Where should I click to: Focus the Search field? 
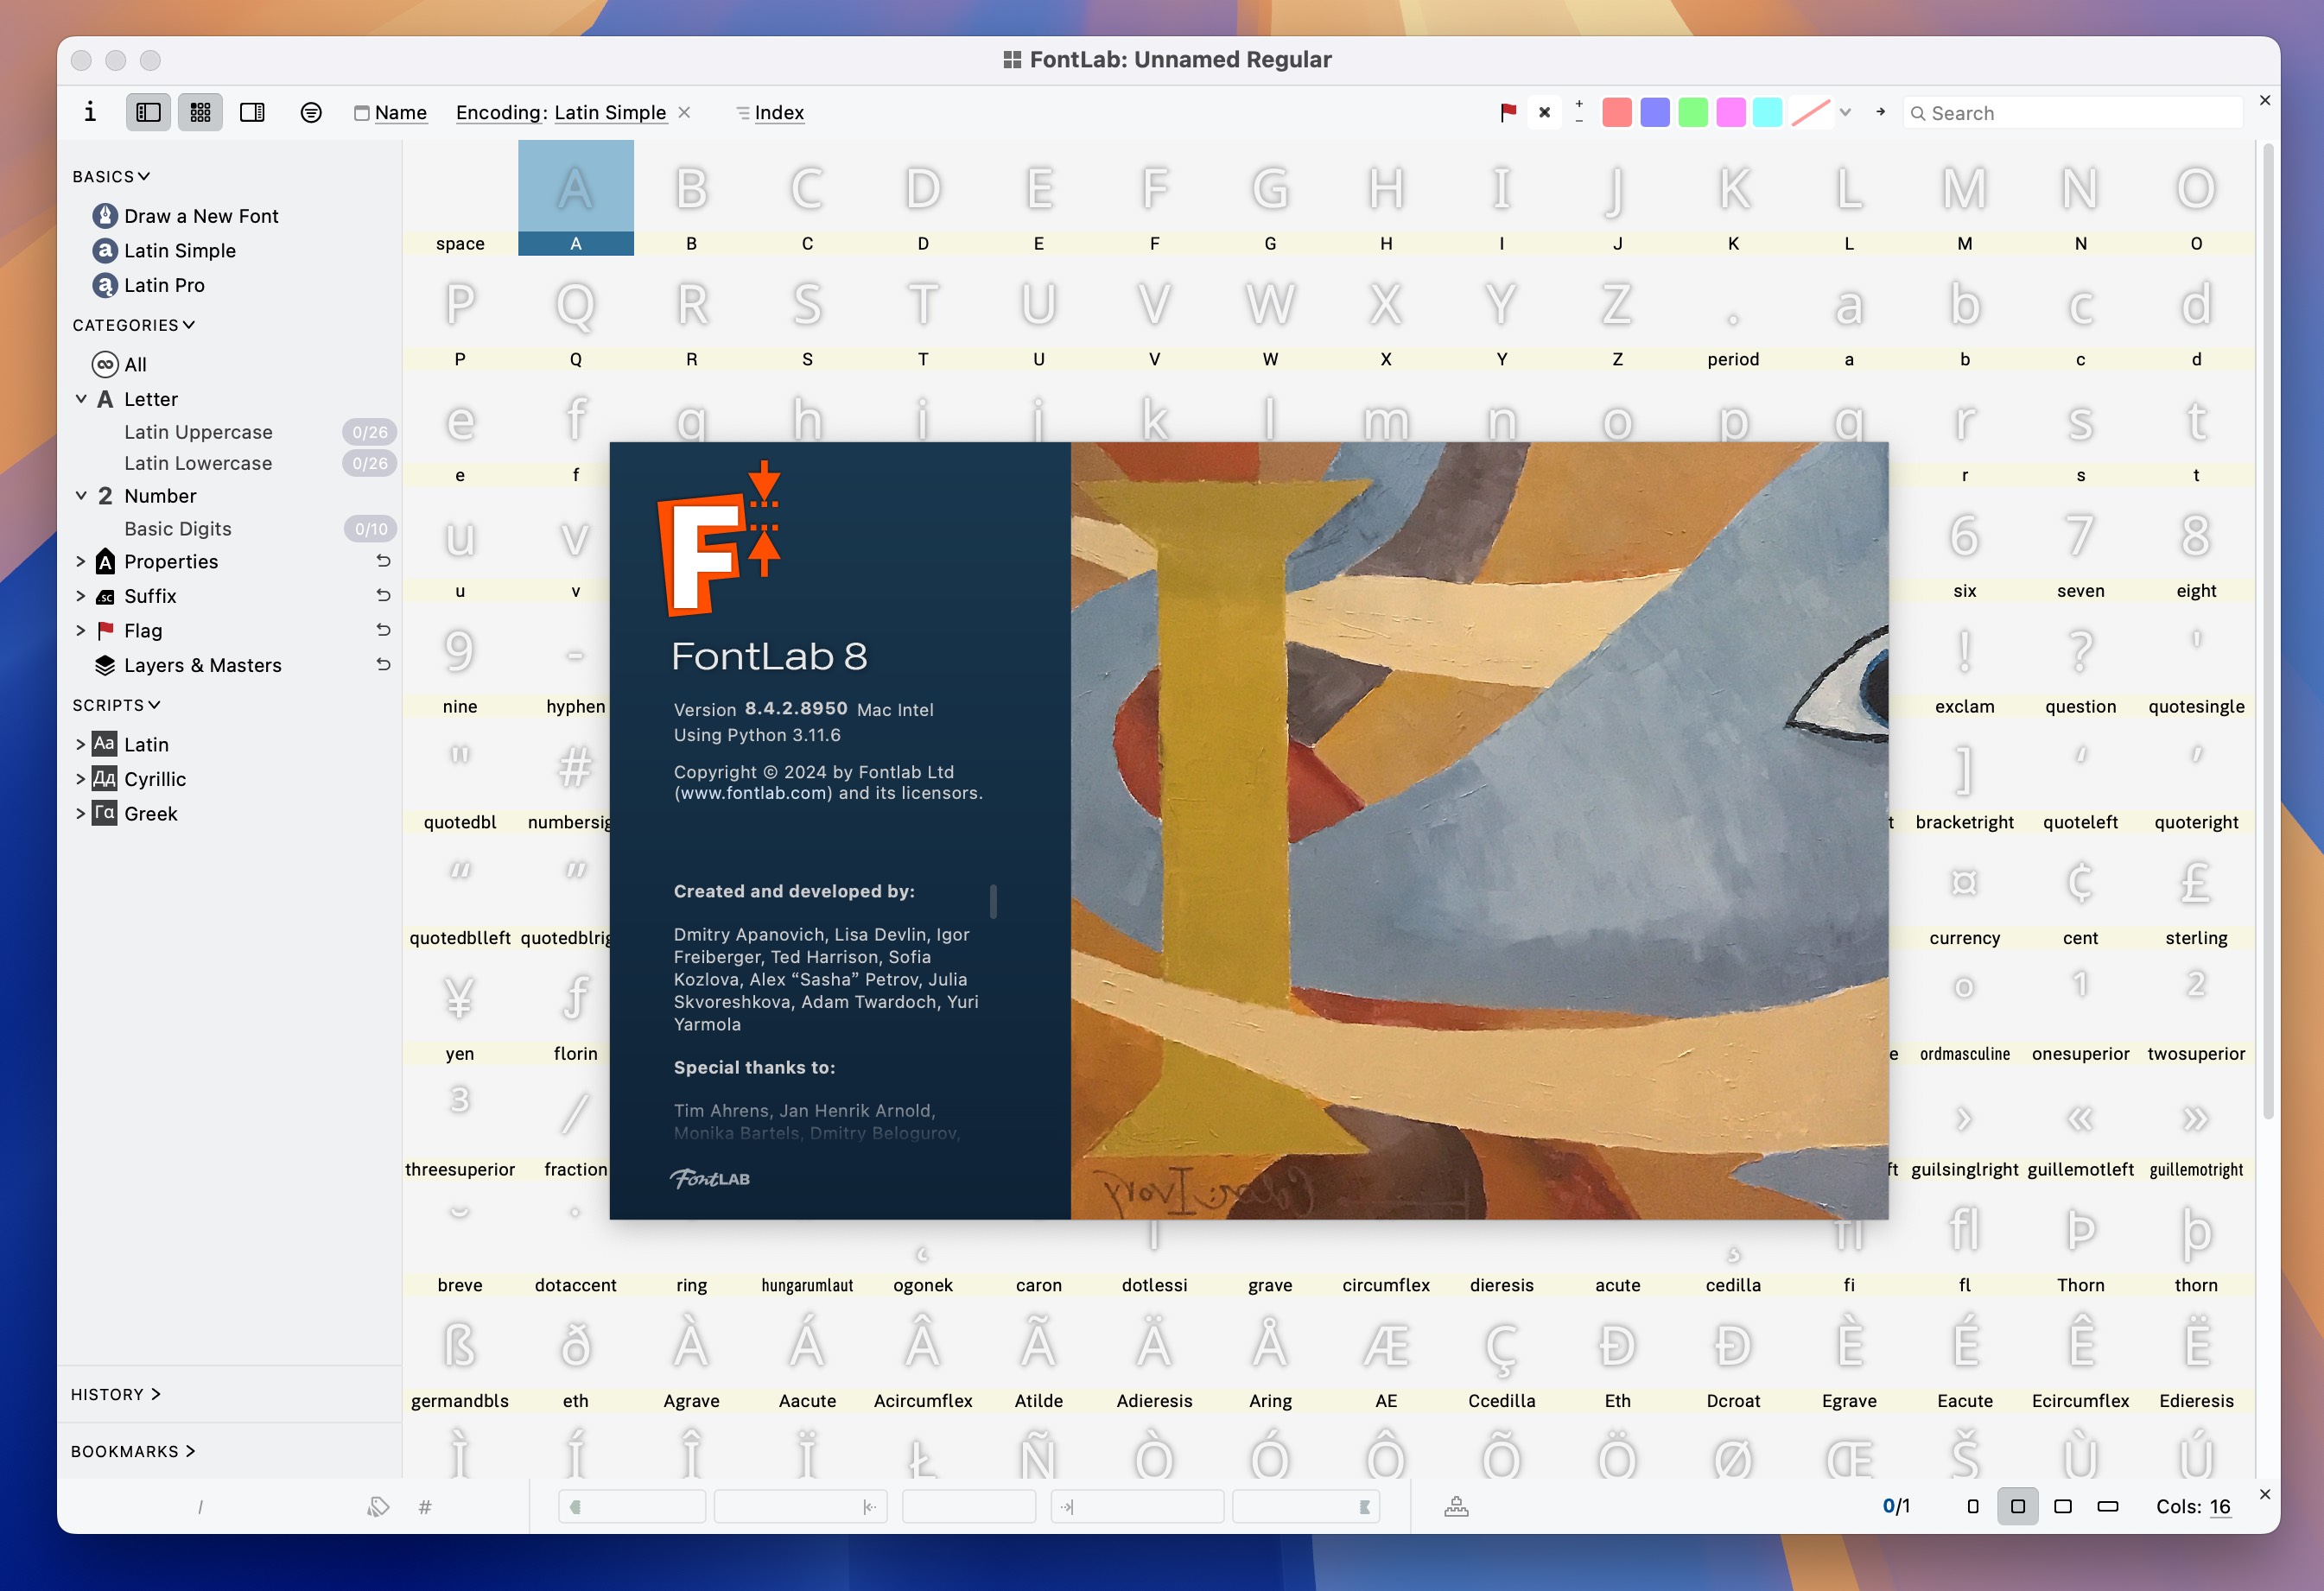[x=2072, y=113]
